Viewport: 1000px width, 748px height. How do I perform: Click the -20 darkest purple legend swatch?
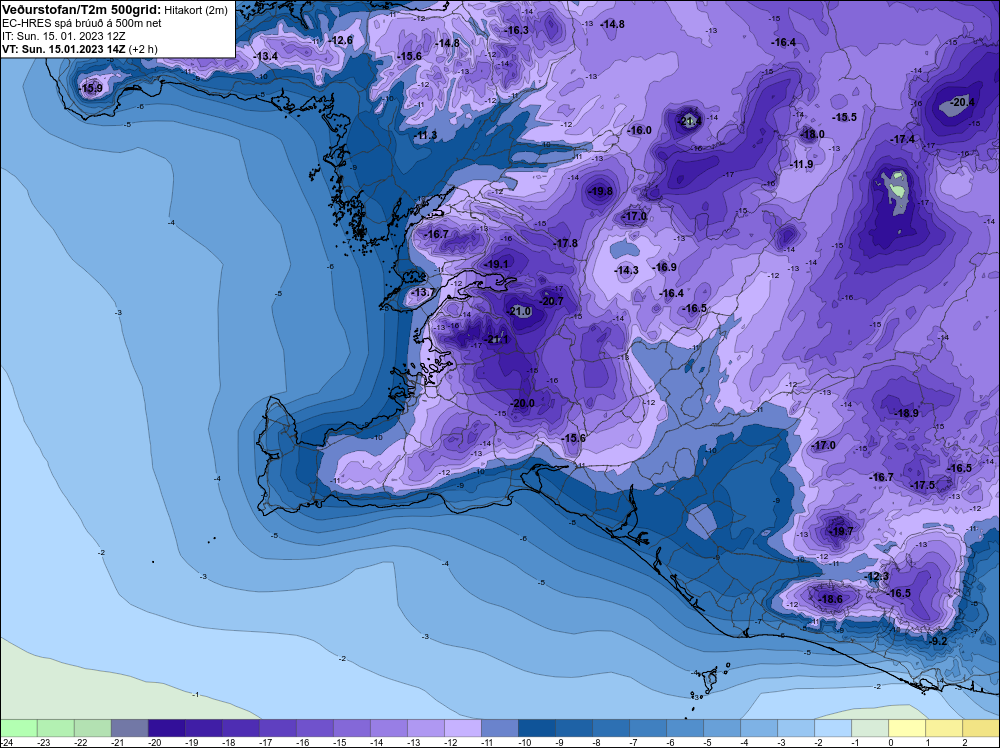point(166,728)
